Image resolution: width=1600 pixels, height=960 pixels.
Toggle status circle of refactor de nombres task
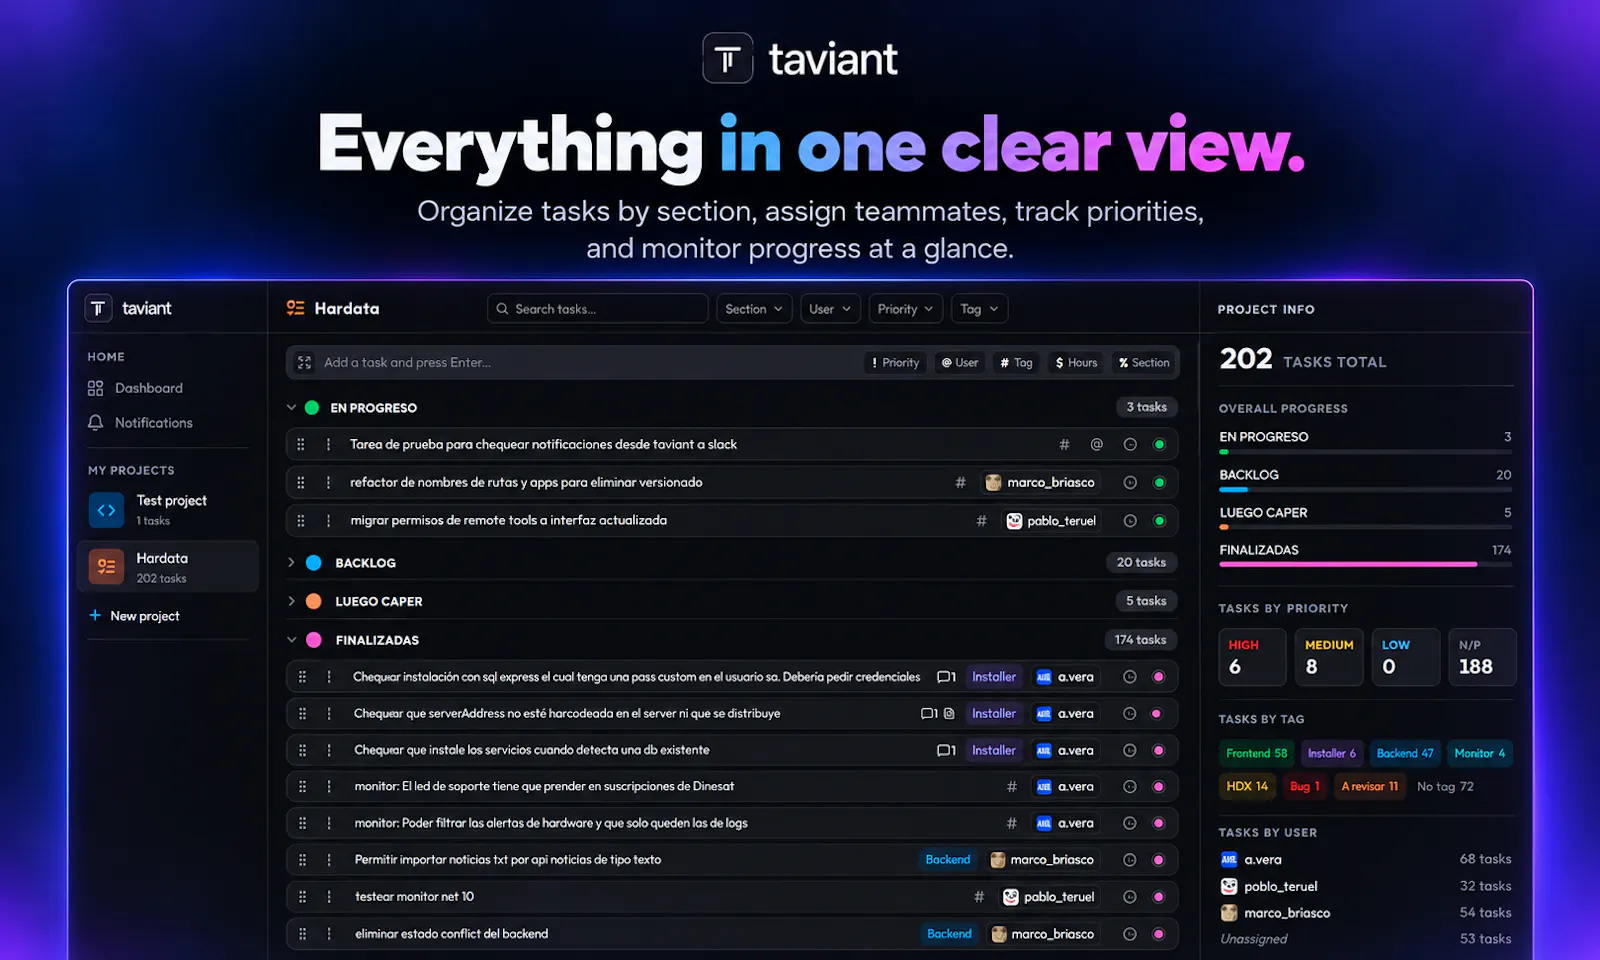pos(1159,482)
